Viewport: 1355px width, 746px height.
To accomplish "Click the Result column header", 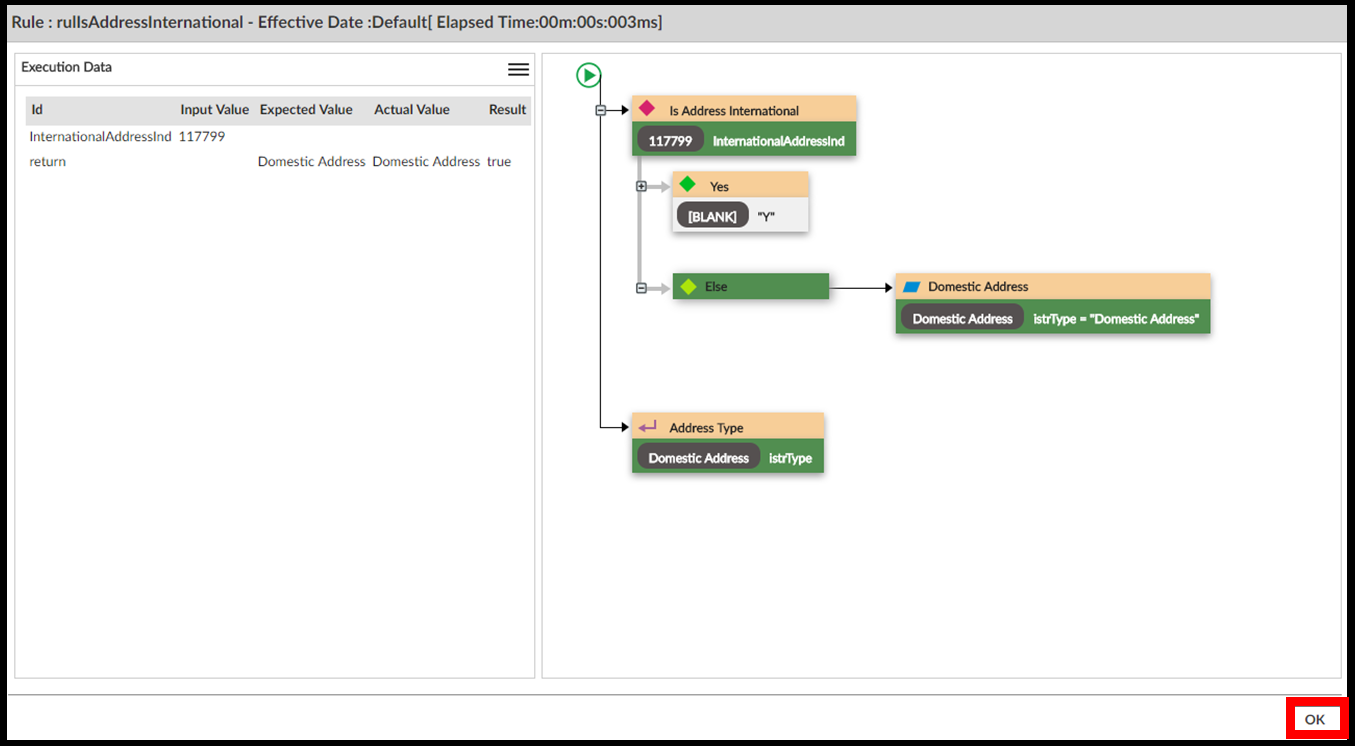I will click(507, 110).
